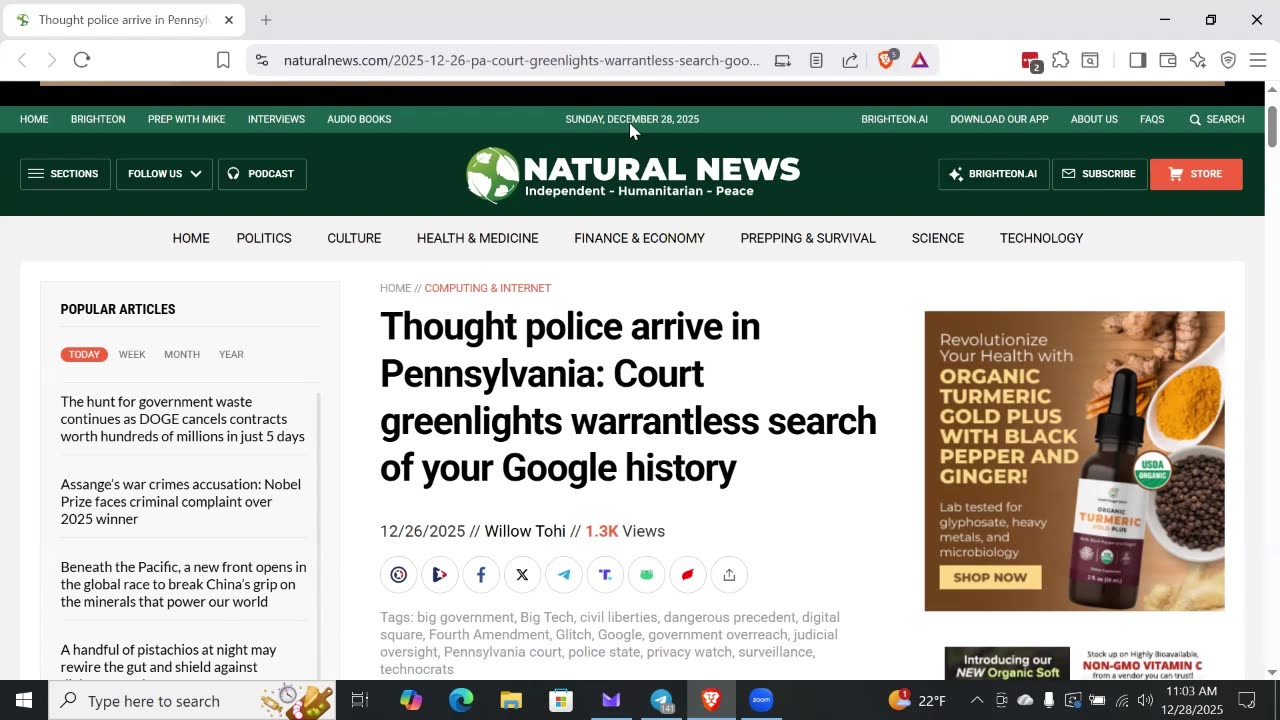The width and height of the screenshot is (1280, 720).
Task: Open the Extensions puzzle icon
Action: point(1060,60)
